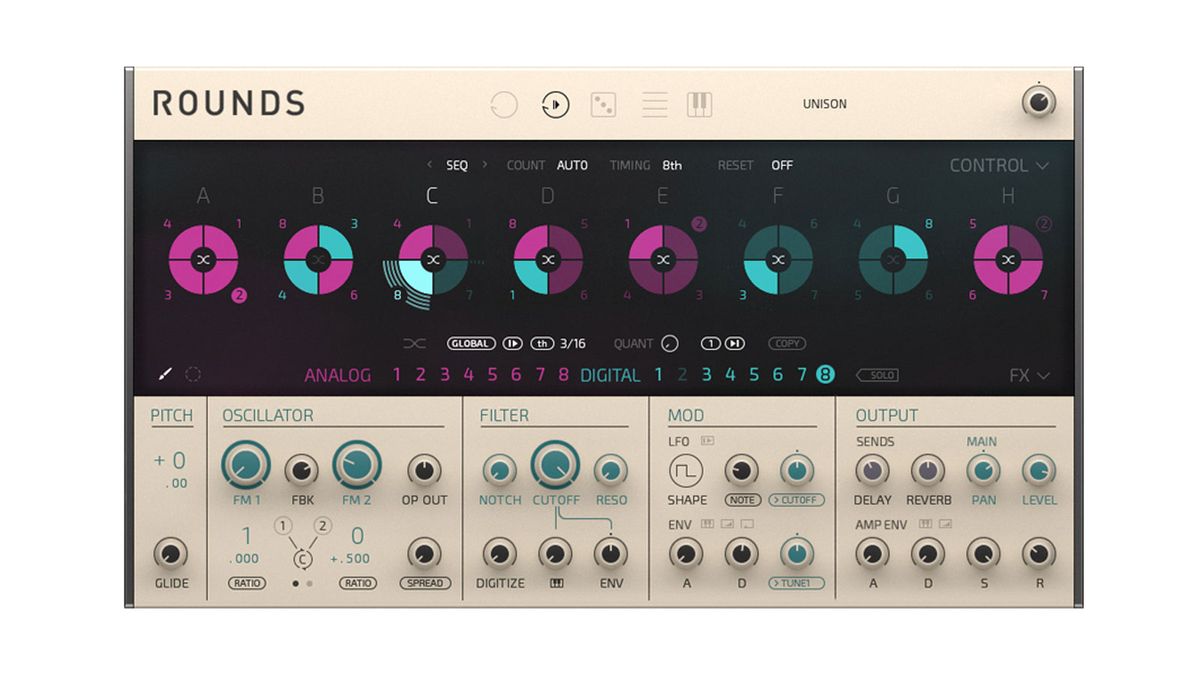Click shuffle center of sound block E
Screen dimensions: 1200x675
coord(663,260)
